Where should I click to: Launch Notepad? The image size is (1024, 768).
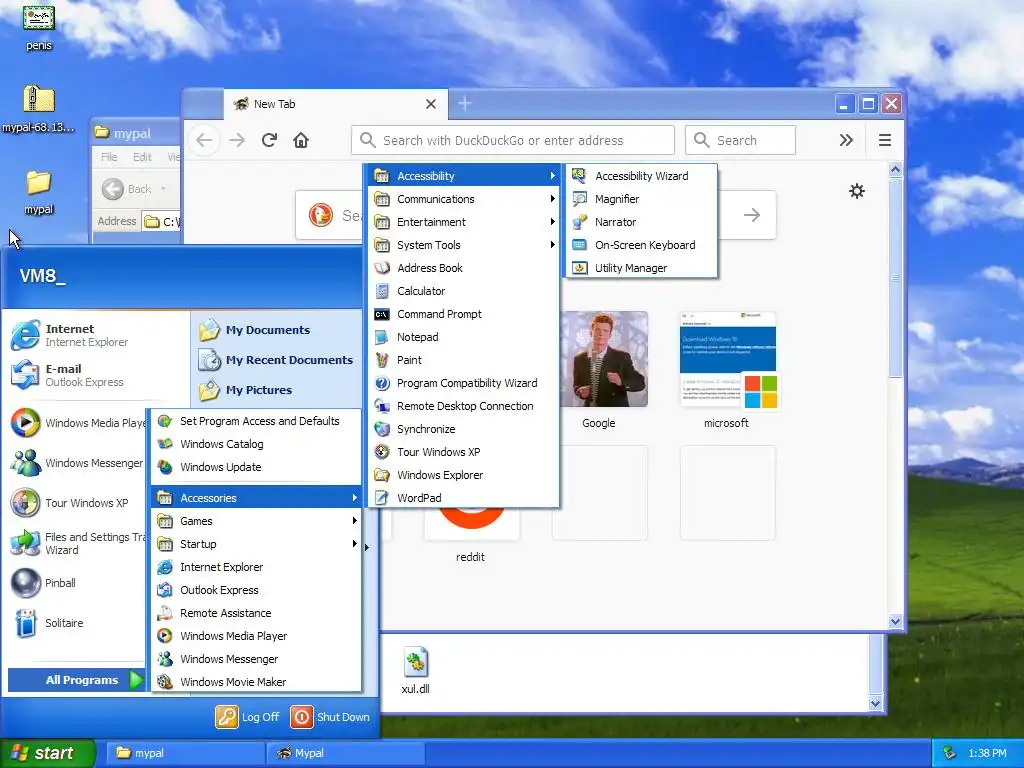[464, 337]
